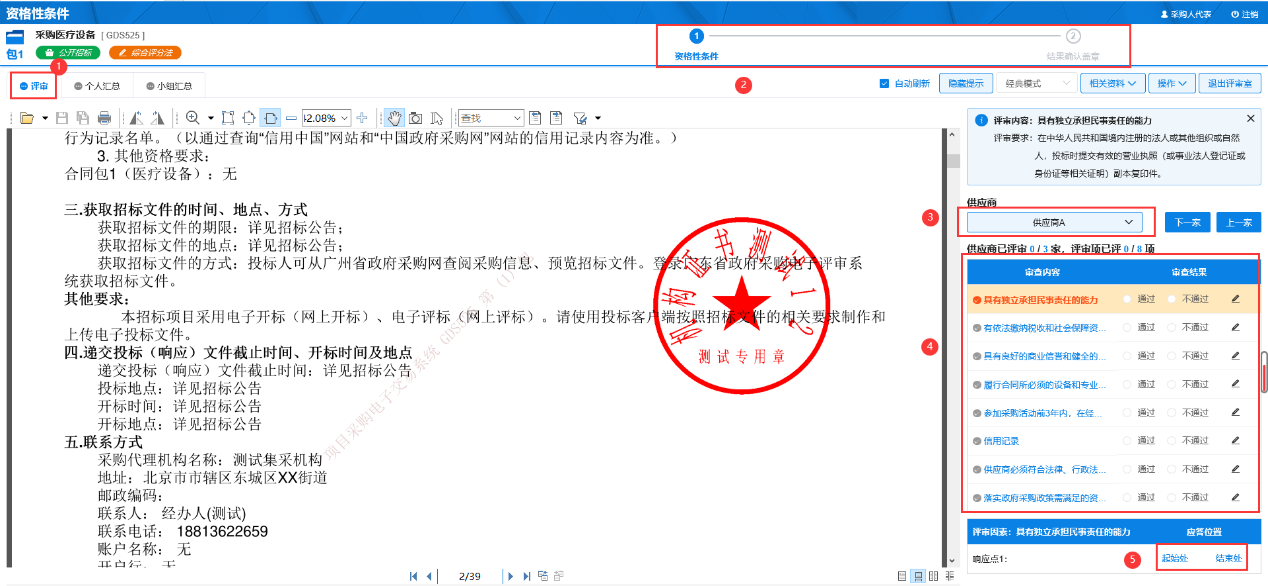Open the arrow beside the folder icon
Viewport: 1268px width, 586px height.
click(x=45, y=118)
